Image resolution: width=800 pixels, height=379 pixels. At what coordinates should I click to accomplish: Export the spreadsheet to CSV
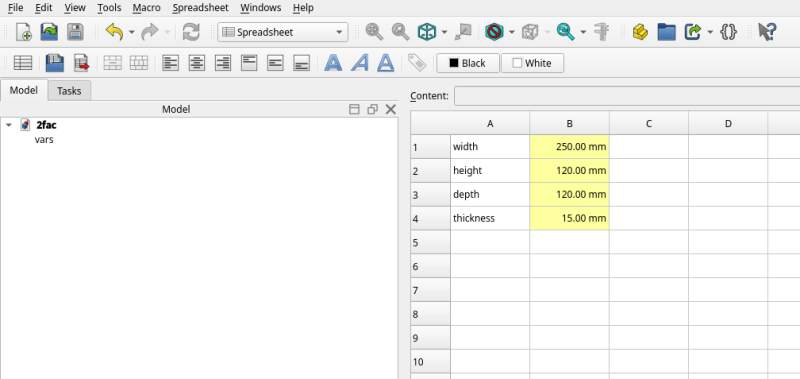(82, 63)
